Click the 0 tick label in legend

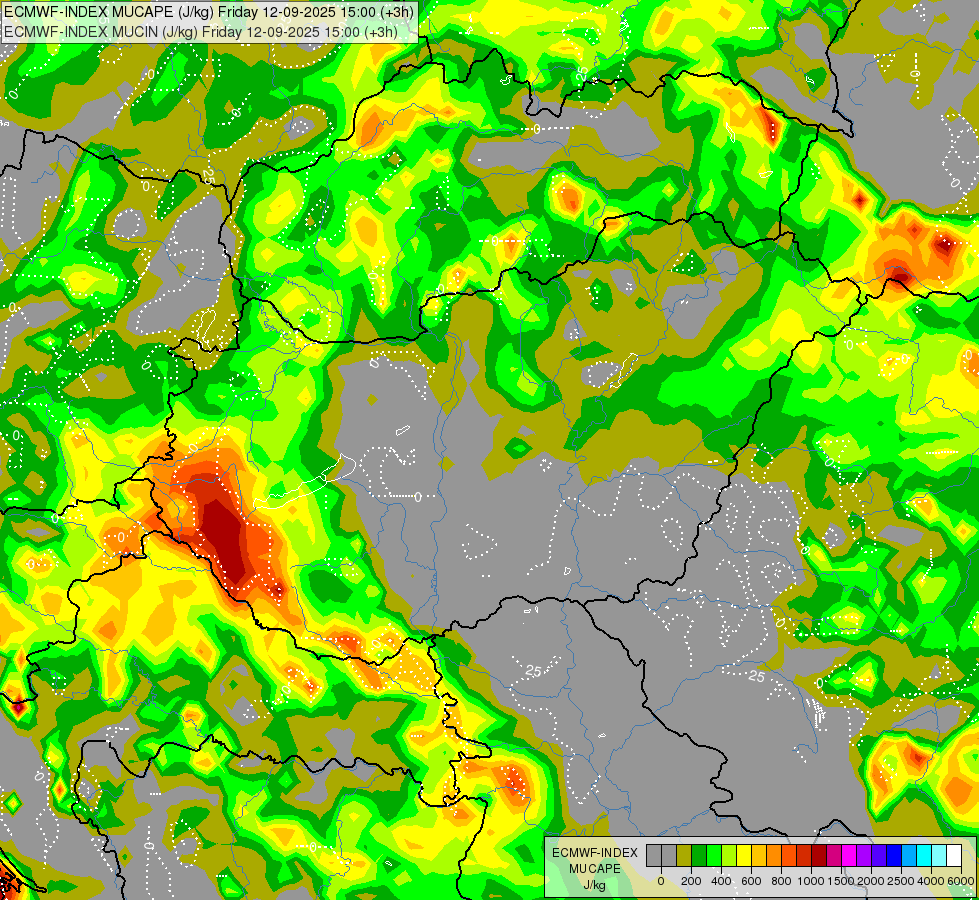pos(661,881)
